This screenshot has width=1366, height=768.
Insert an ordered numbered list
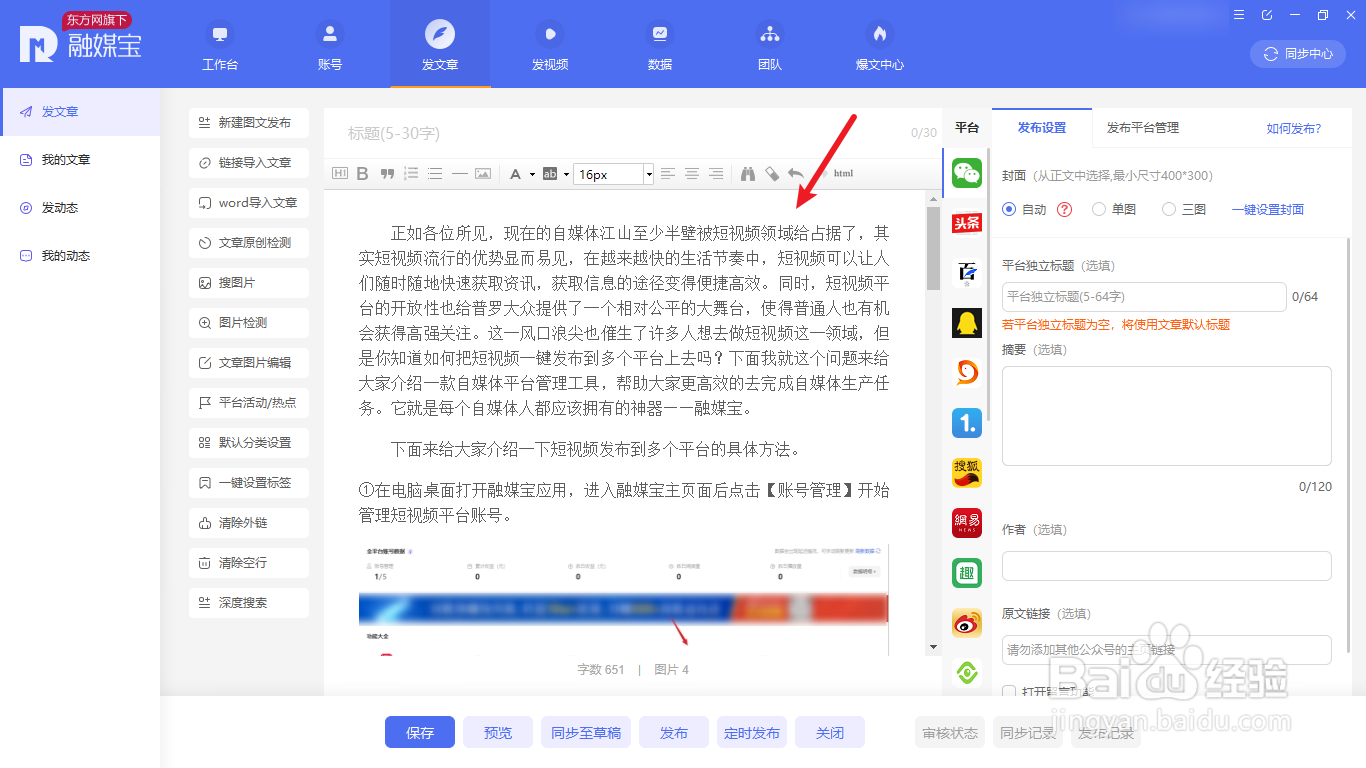click(411, 174)
